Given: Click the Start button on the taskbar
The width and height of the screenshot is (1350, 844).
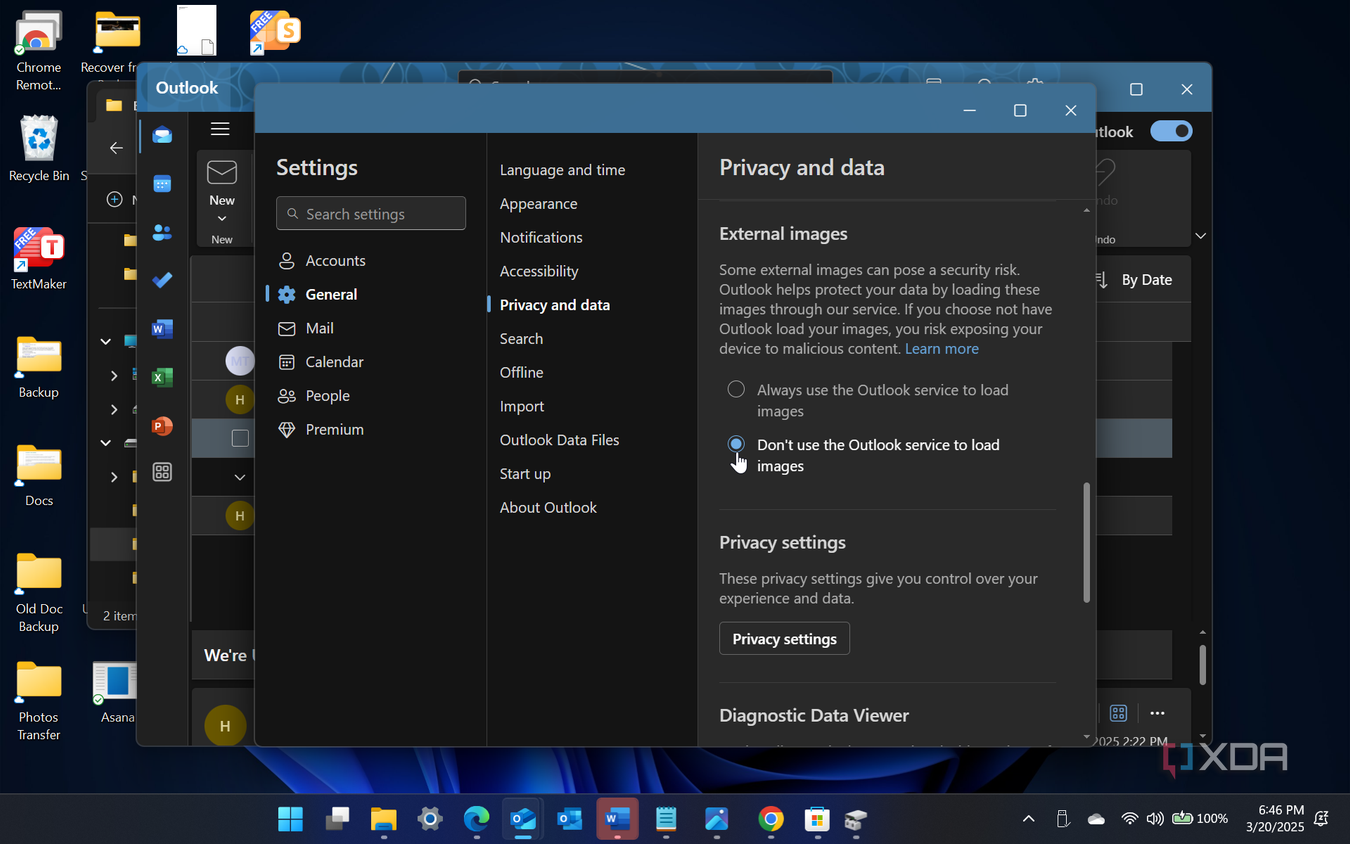Looking at the screenshot, I should tap(290, 820).
